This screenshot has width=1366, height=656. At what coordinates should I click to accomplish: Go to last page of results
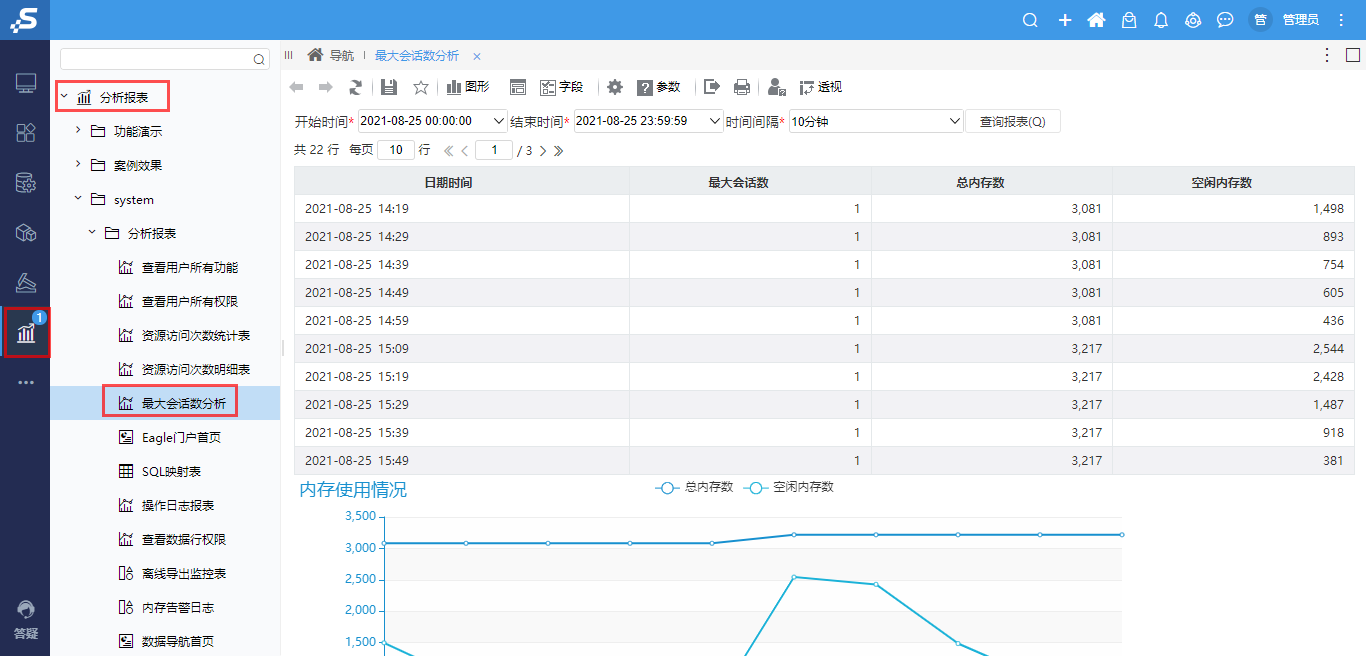coord(558,151)
